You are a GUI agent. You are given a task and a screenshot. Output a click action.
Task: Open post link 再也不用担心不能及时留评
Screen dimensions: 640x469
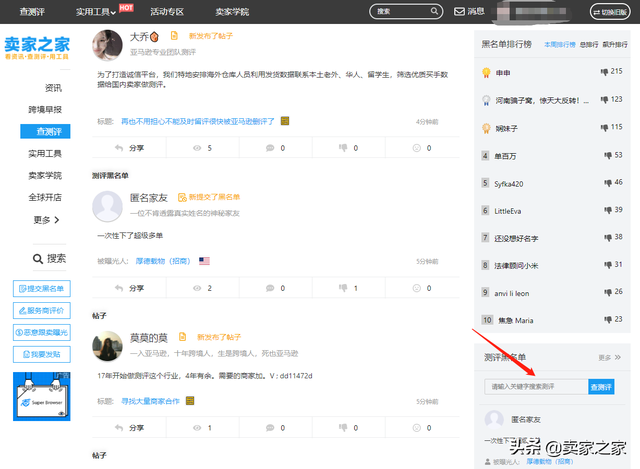(198, 121)
